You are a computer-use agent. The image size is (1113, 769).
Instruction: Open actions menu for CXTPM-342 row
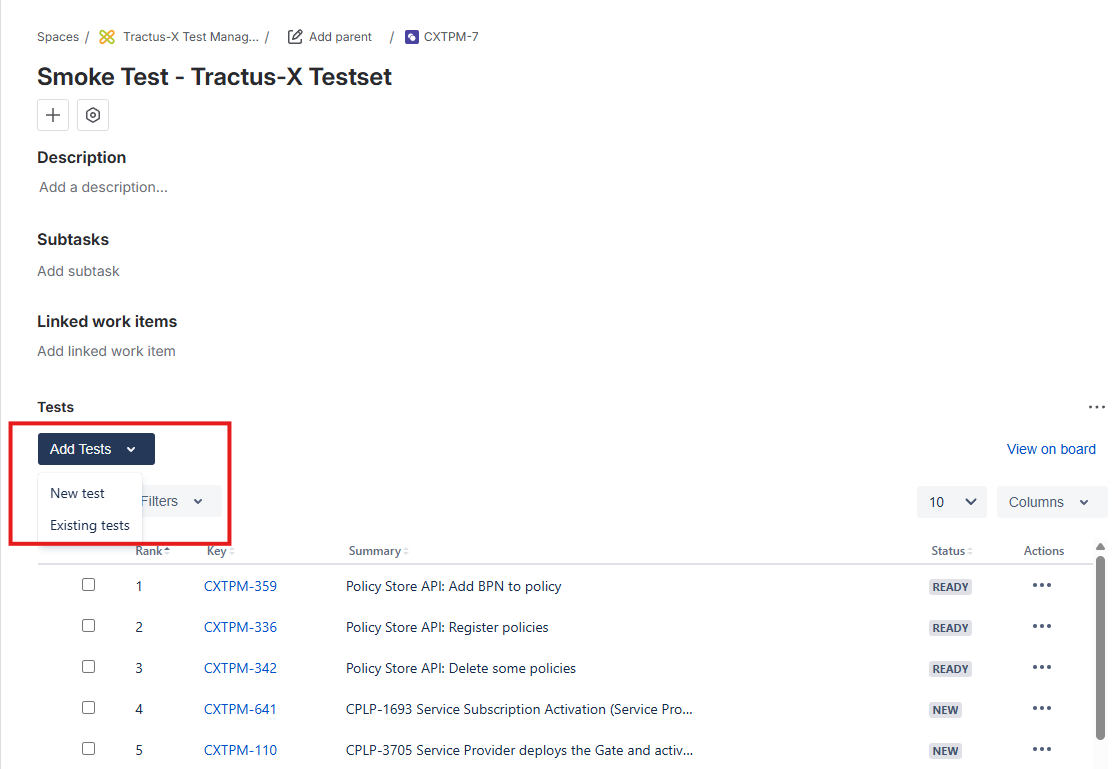pyautogui.click(x=1042, y=667)
